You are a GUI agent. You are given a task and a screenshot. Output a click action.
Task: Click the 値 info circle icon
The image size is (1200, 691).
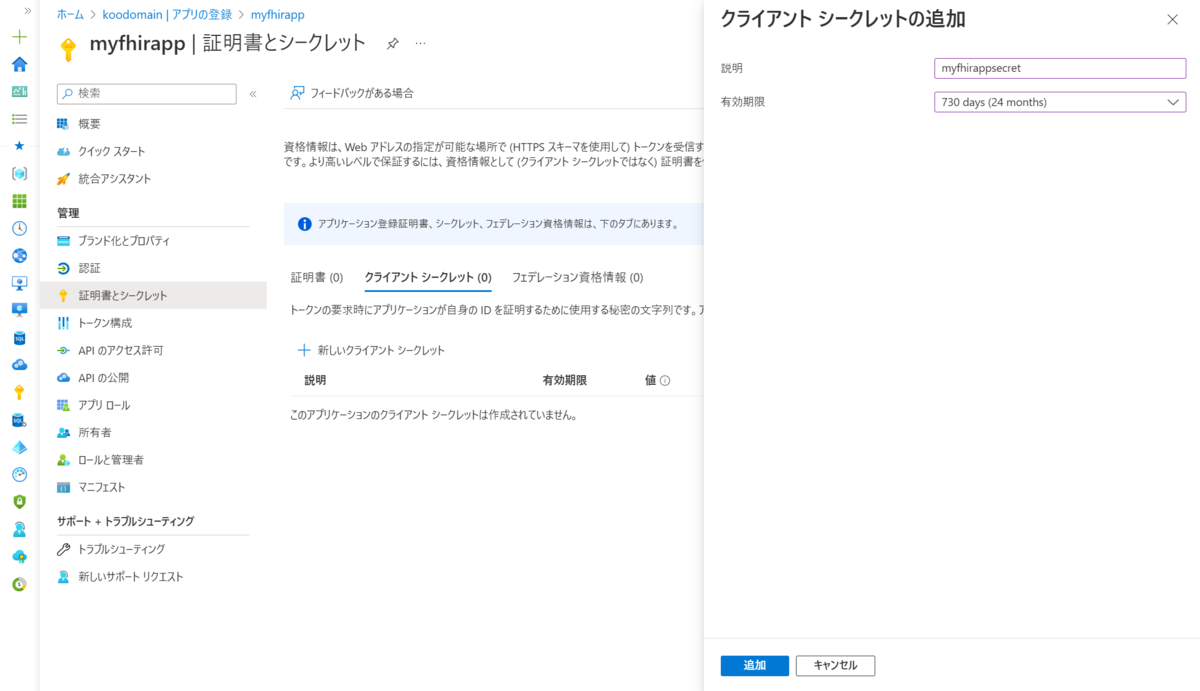click(665, 381)
